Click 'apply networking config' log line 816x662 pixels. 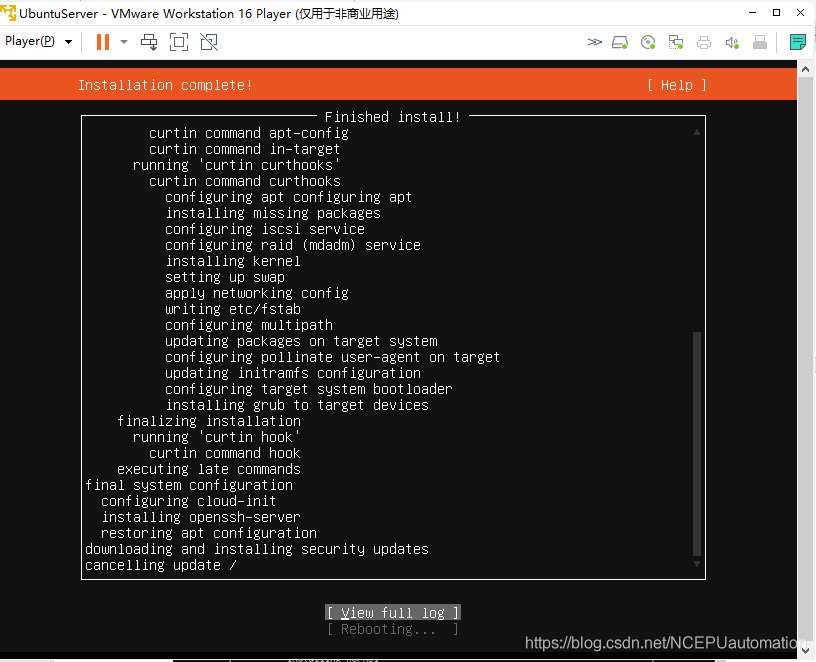coord(257,293)
